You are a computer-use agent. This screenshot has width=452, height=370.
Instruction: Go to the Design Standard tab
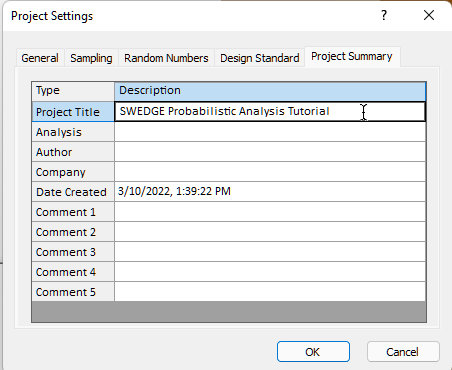[x=260, y=58]
